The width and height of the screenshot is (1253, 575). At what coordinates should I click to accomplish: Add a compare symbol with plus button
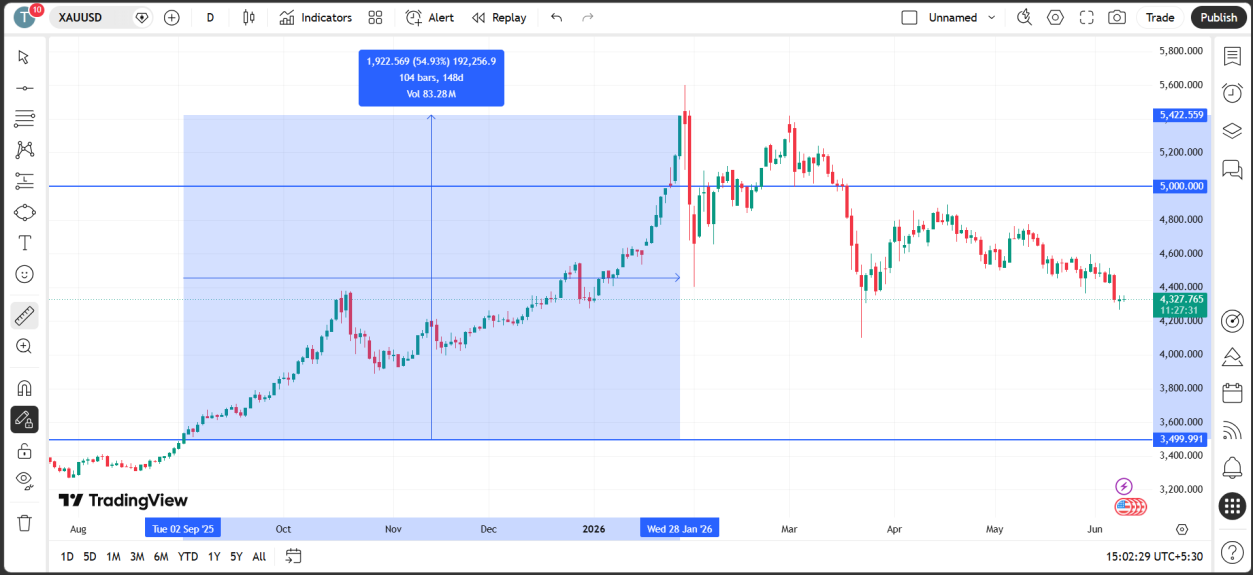[x=172, y=17]
